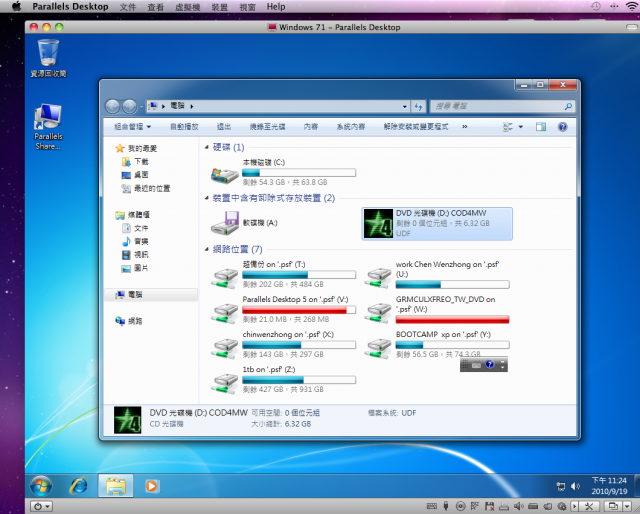Select chinwenzhong on '.psf' (X:) drive
640x514 pixels.
click(x=283, y=344)
